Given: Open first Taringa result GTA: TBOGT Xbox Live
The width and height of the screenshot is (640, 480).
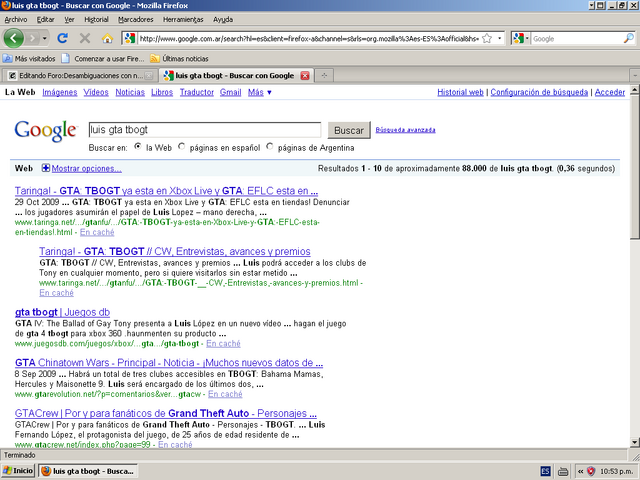Looking at the screenshot, I should pyautogui.click(x=167, y=191).
